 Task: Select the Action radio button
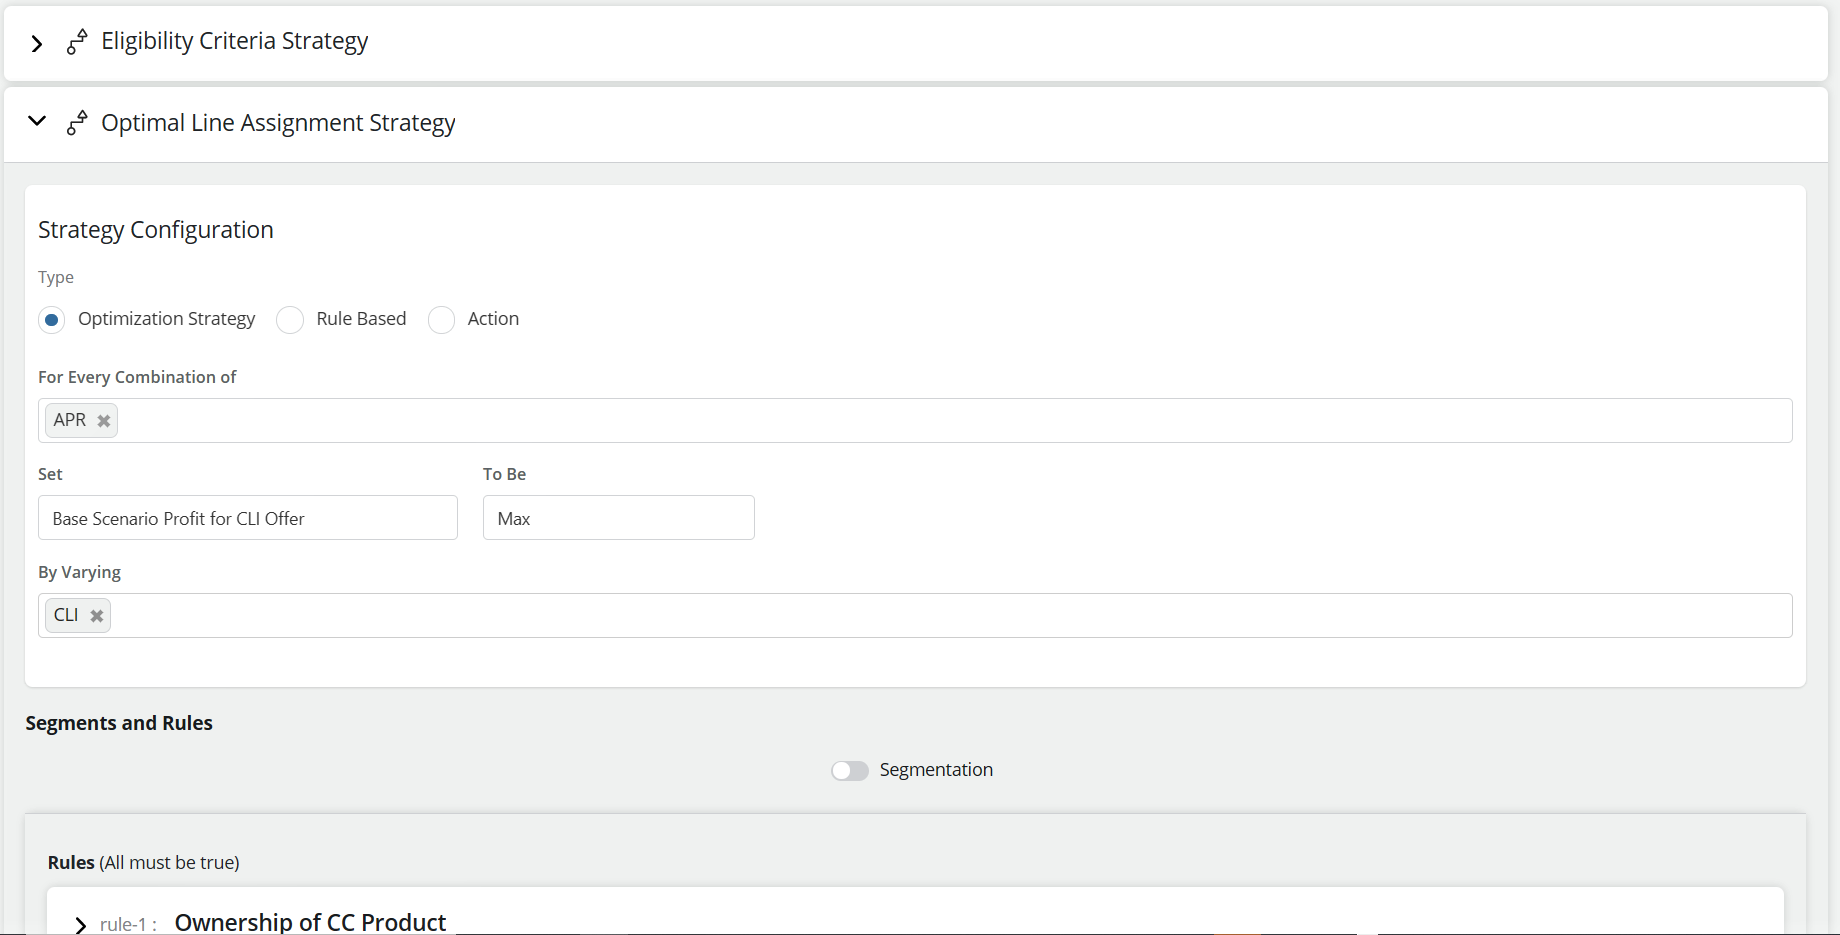(x=441, y=320)
